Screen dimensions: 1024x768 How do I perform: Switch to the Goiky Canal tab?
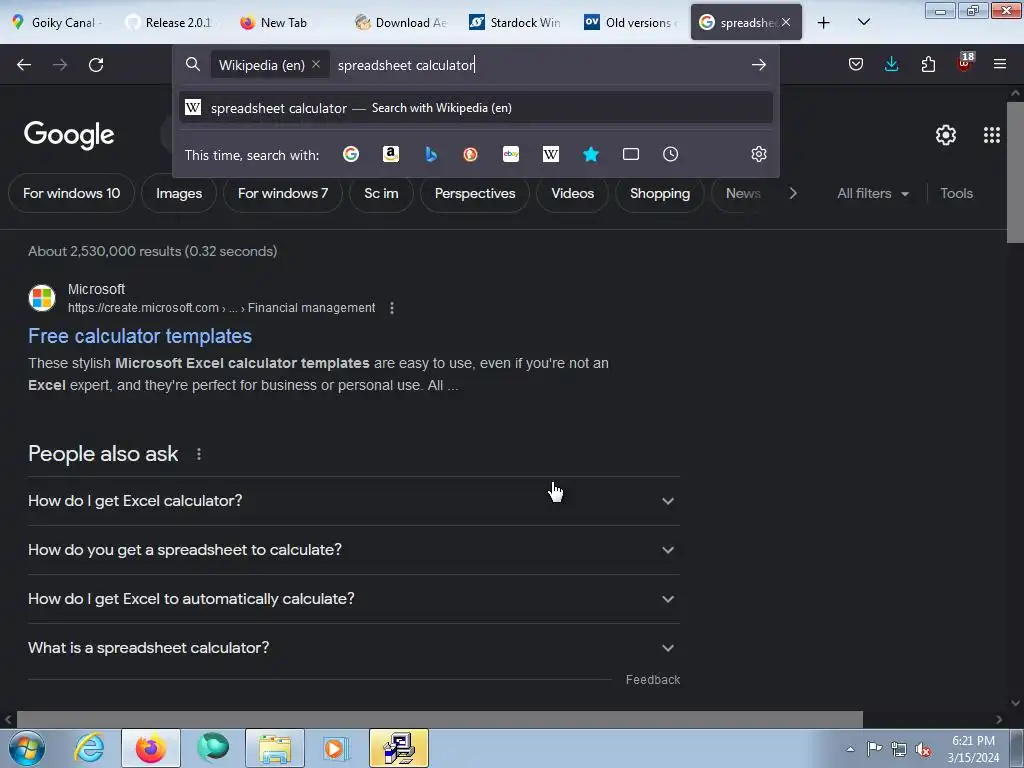[59, 22]
